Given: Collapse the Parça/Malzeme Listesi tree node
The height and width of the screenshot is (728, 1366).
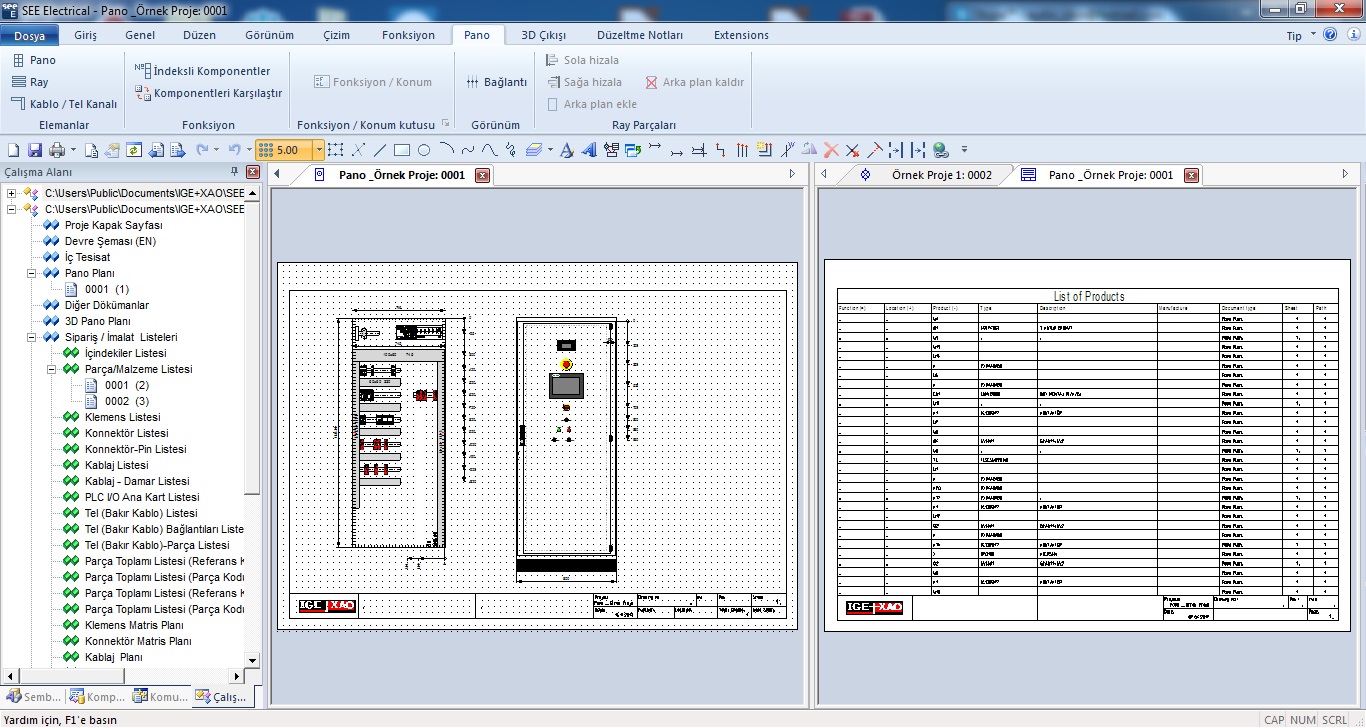Looking at the screenshot, I should tap(52, 369).
